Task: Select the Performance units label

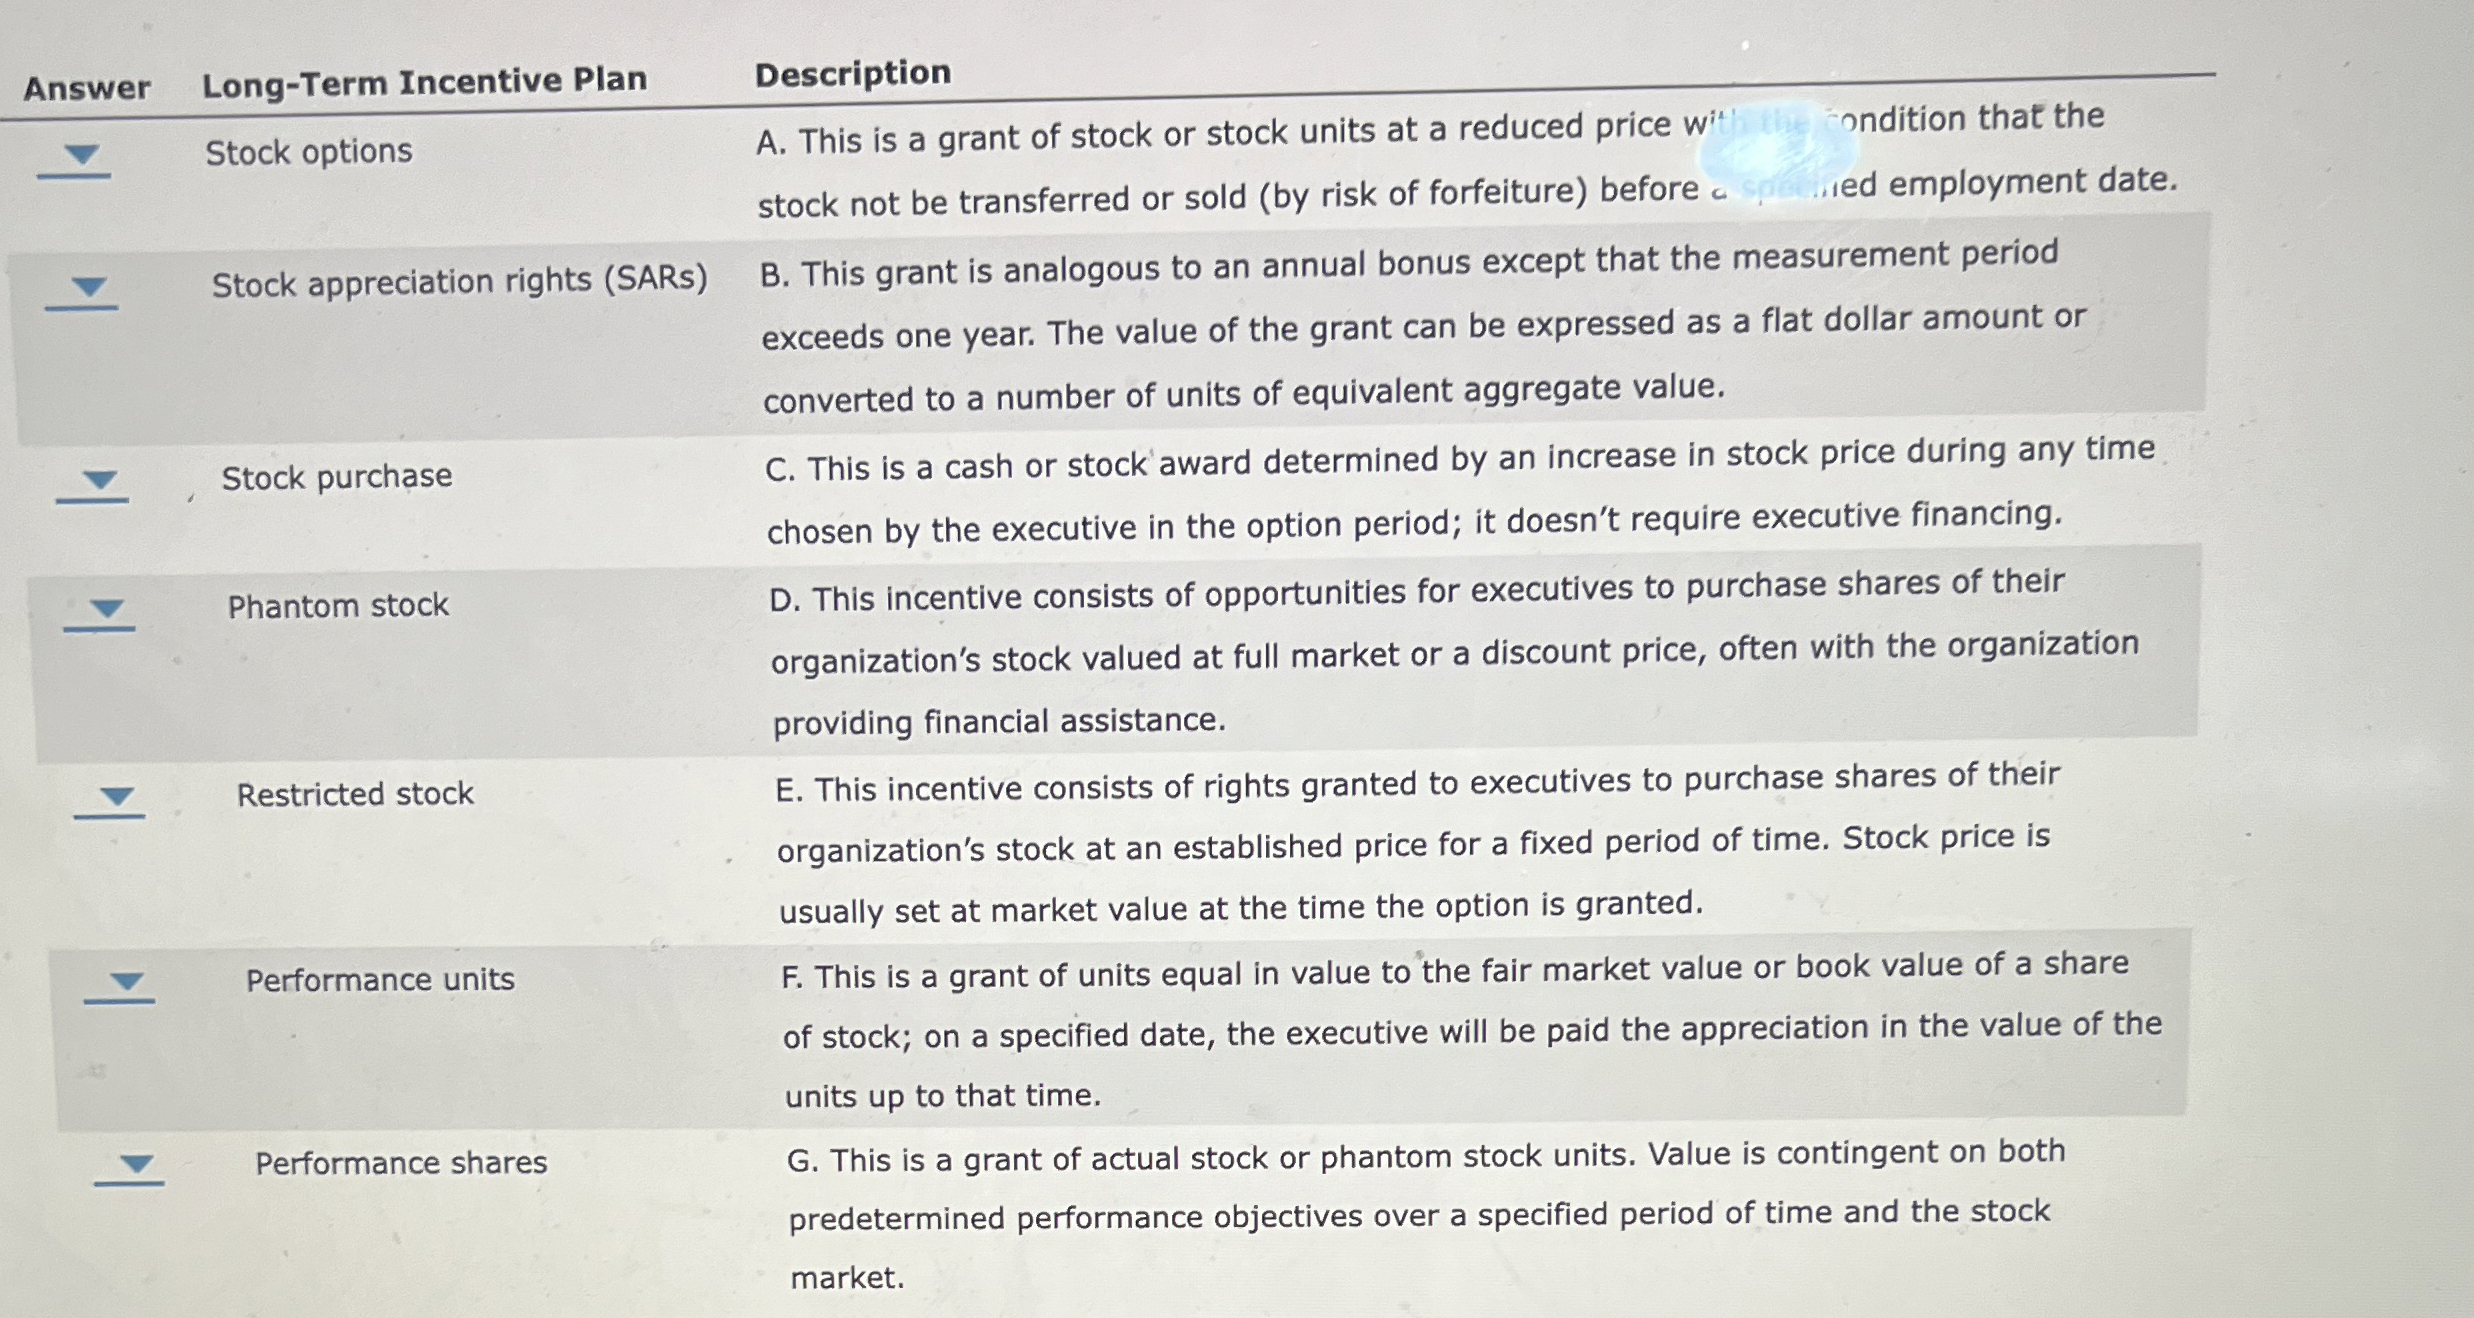Action: pos(380,981)
